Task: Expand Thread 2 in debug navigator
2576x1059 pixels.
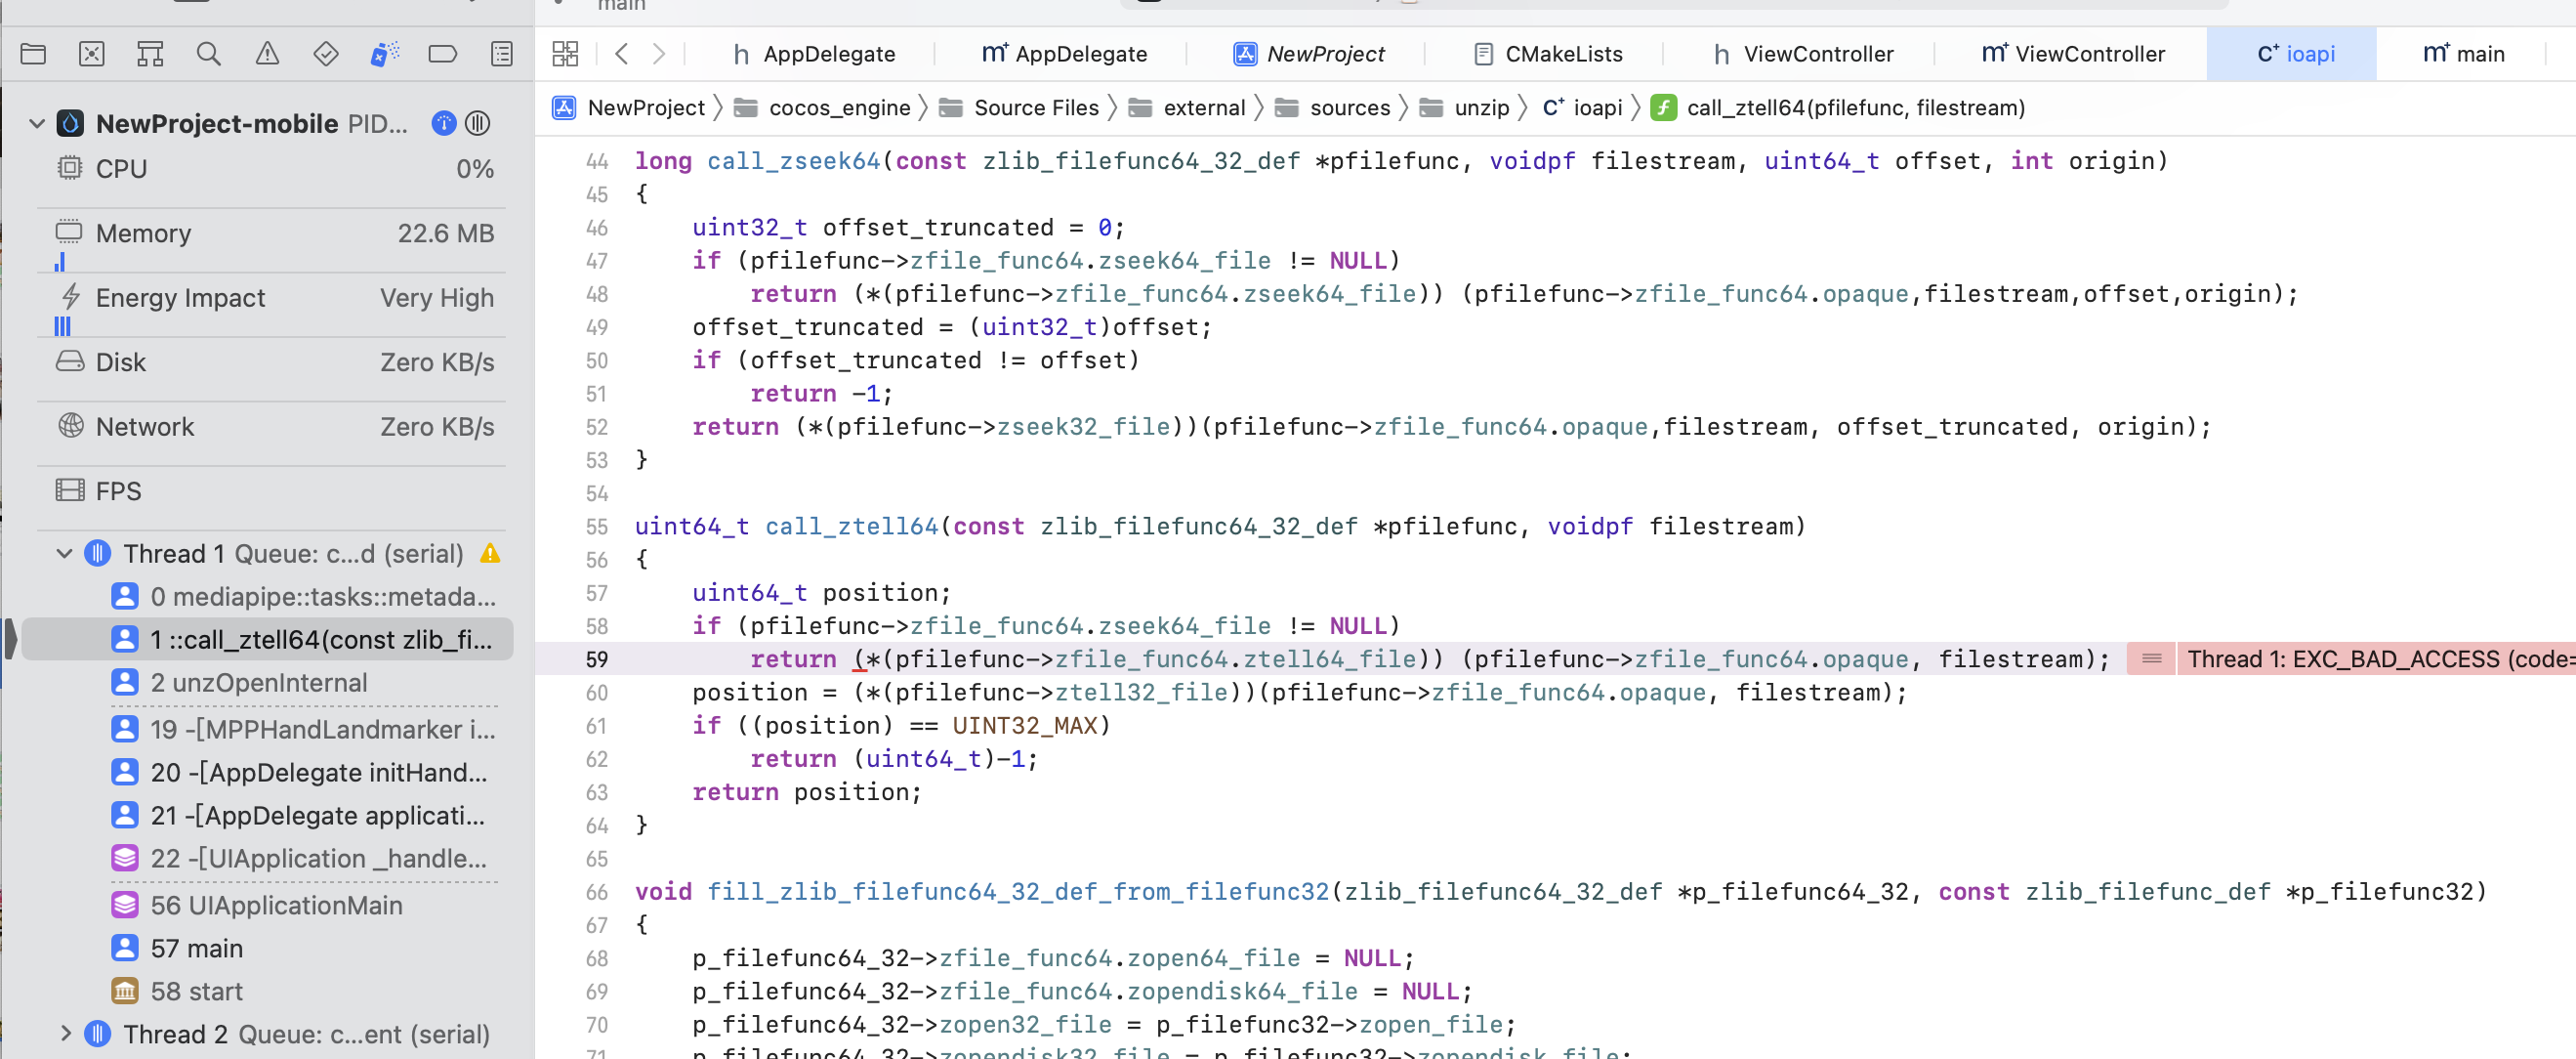Action: point(65,1033)
